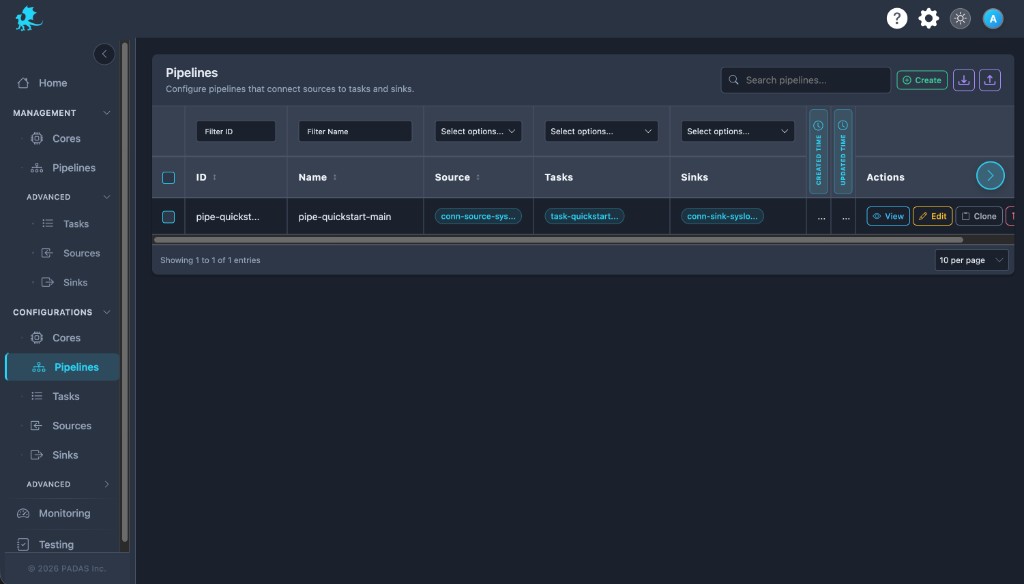
Task: Open user avatar 'A' menu
Action: click(x=993, y=18)
